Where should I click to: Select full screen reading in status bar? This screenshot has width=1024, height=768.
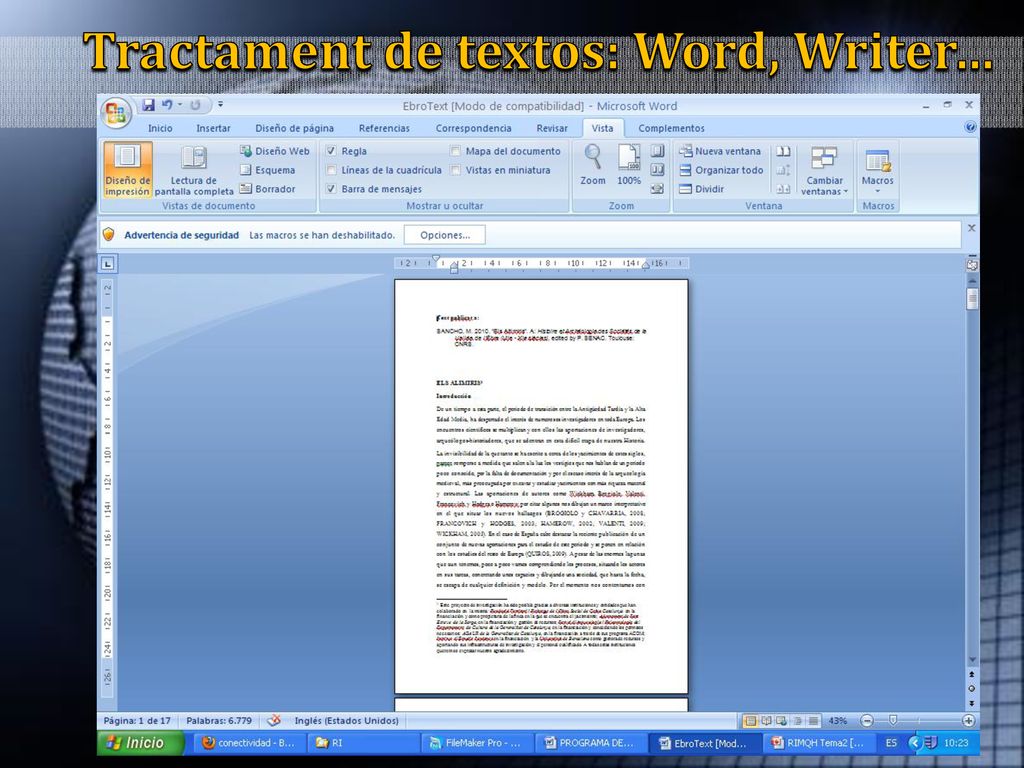tap(766, 721)
